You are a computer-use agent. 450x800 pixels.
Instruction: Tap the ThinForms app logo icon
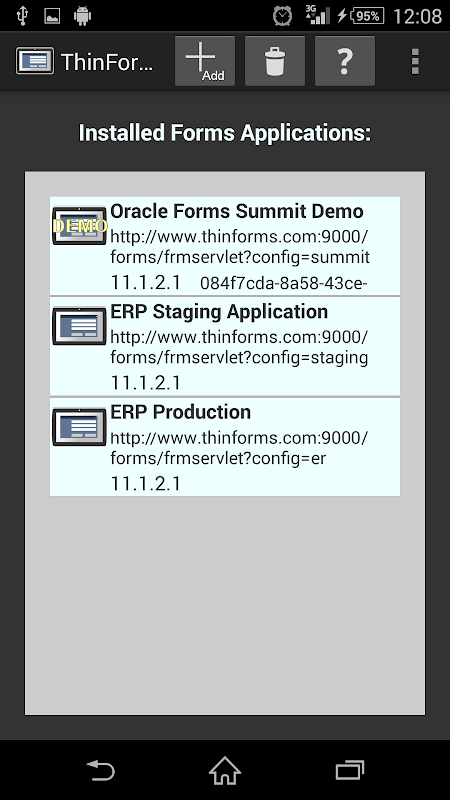[35, 61]
